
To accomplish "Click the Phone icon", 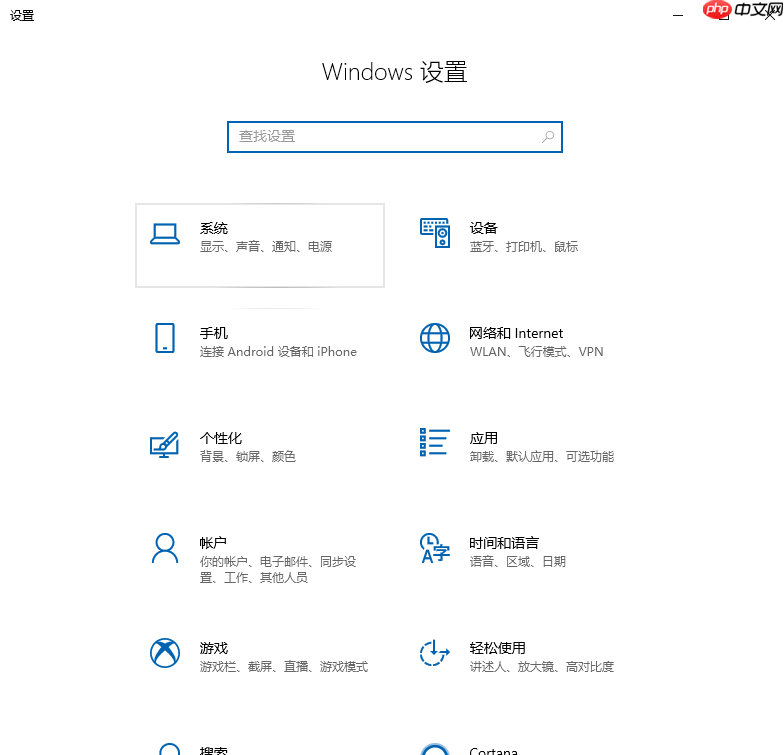I will (164, 338).
